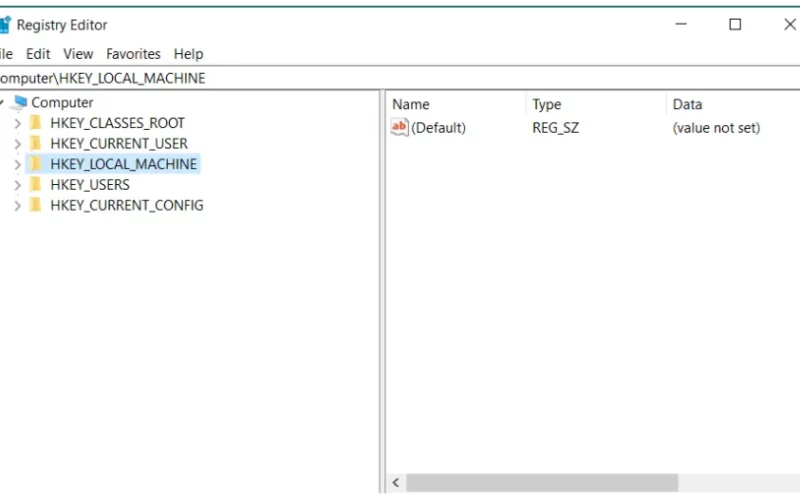Viewport: 800px width, 500px height.
Task: Open the Help menu
Action: [188, 54]
